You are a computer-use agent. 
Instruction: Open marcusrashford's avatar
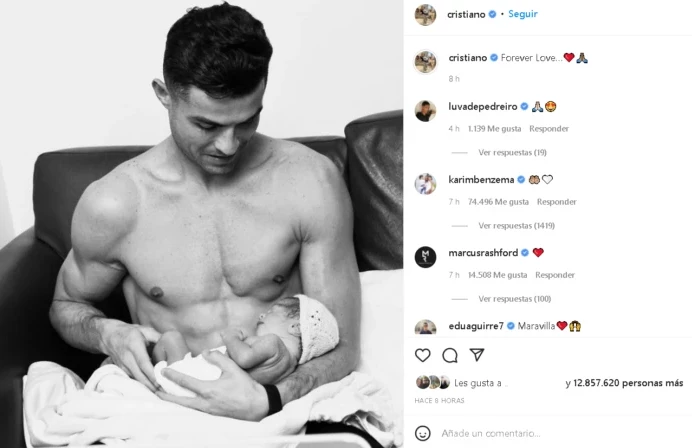pyautogui.click(x=425, y=257)
